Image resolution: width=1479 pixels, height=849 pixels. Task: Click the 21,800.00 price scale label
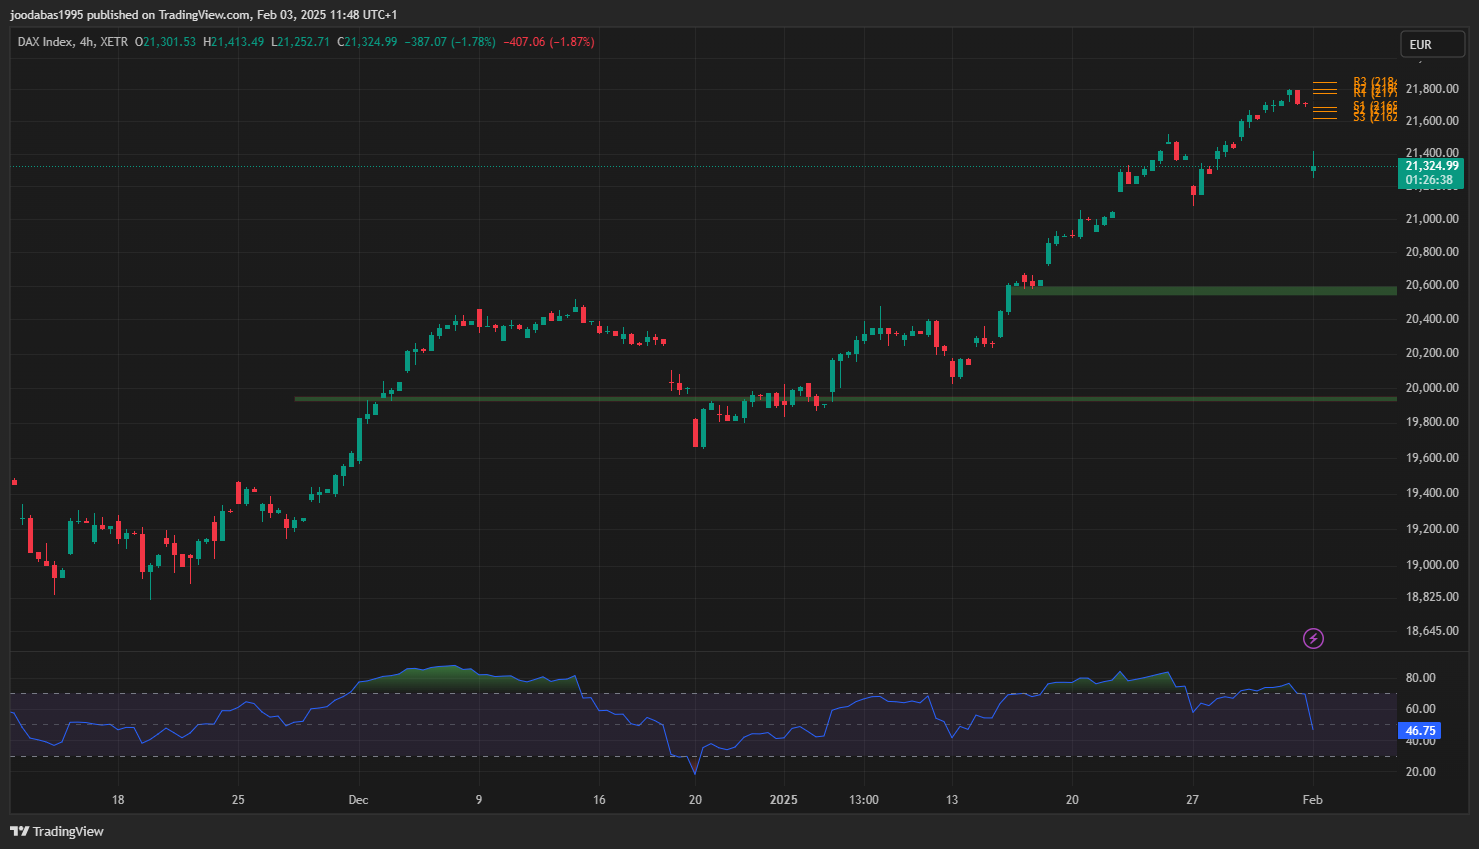click(x=1431, y=89)
